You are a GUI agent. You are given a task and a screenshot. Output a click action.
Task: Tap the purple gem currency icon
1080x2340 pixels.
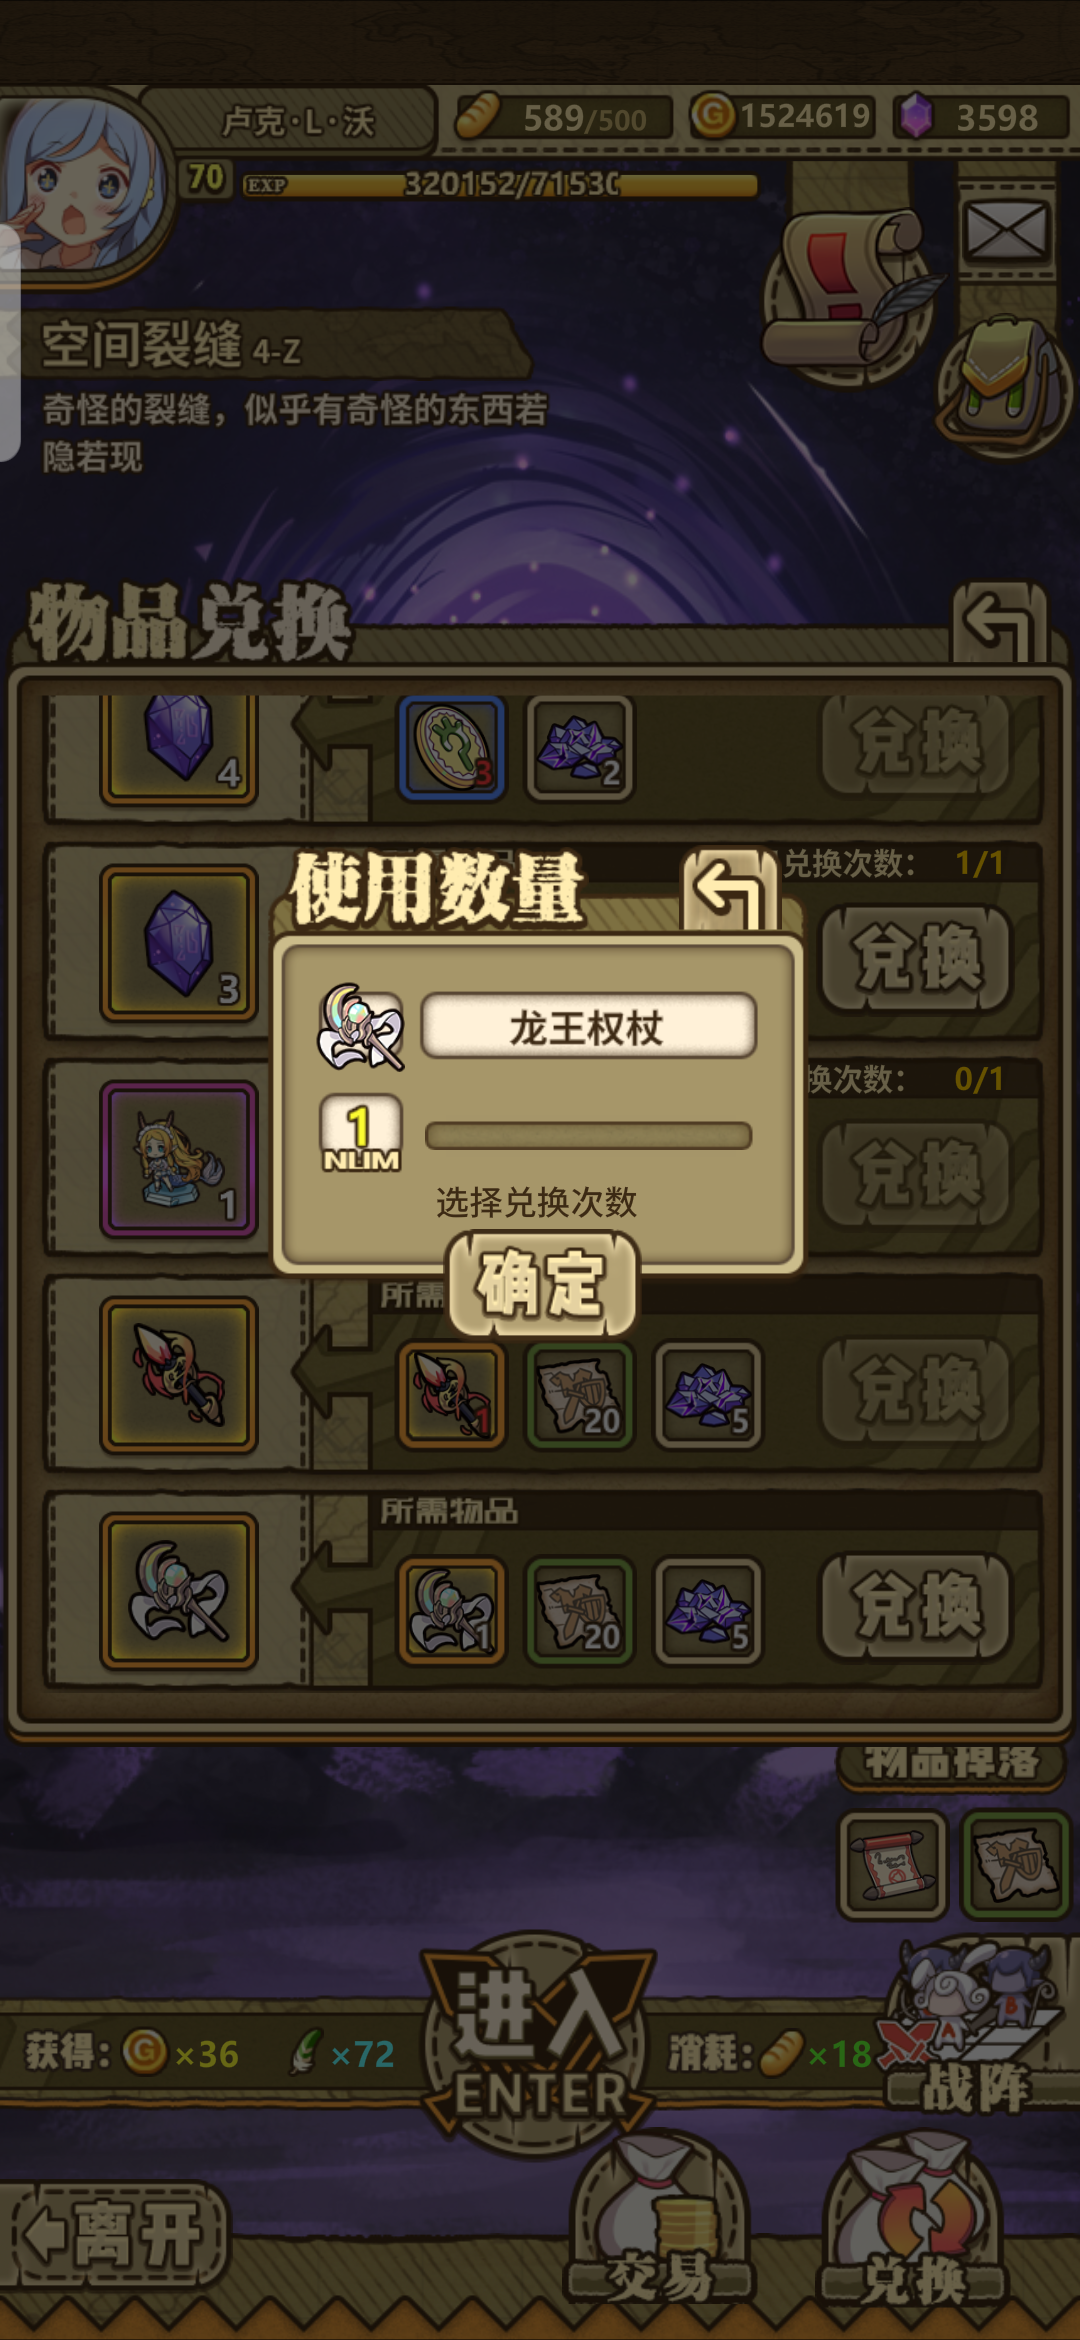[914, 117]
